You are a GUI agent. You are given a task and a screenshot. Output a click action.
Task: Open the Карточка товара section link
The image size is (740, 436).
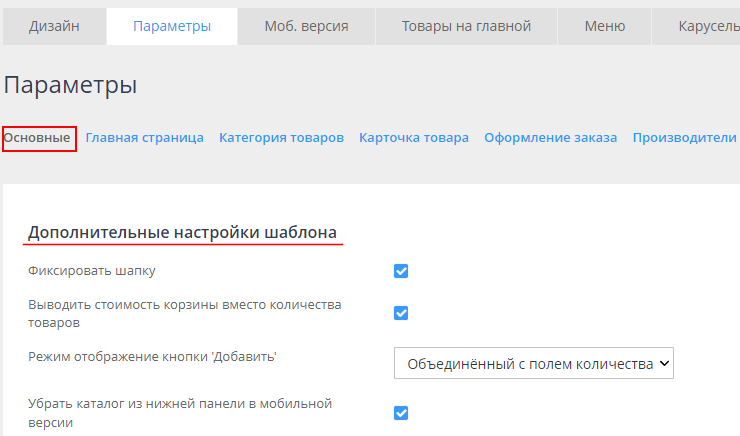pyautogui.click(x=414, y=138)
